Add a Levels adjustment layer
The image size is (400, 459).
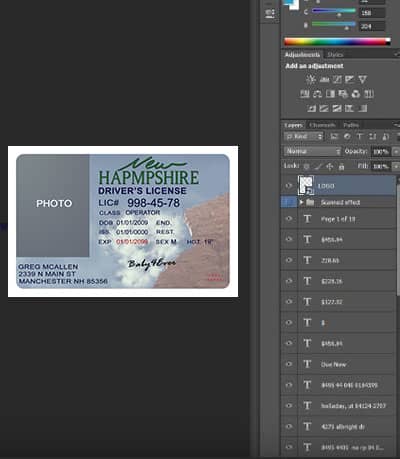tap(324, 79)
